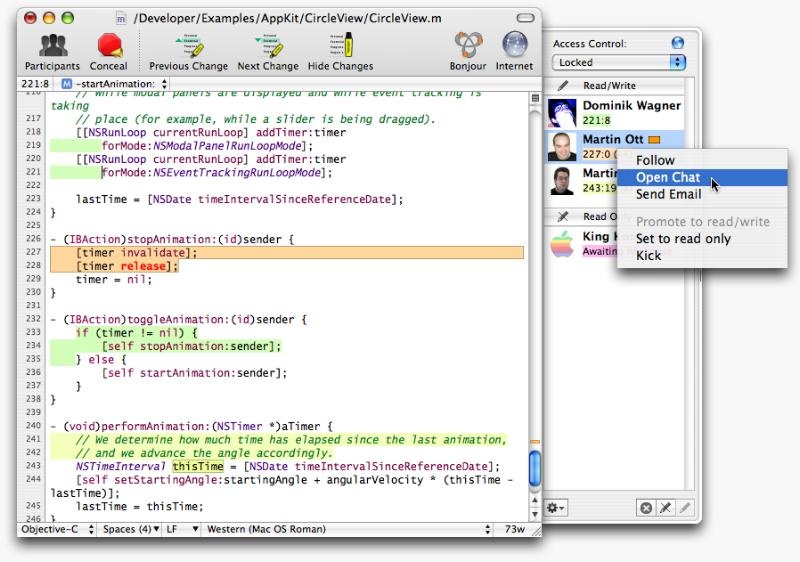Viewport: 800px width, 562px height.
Task: Go to Next Change
Action: point(267,46)
